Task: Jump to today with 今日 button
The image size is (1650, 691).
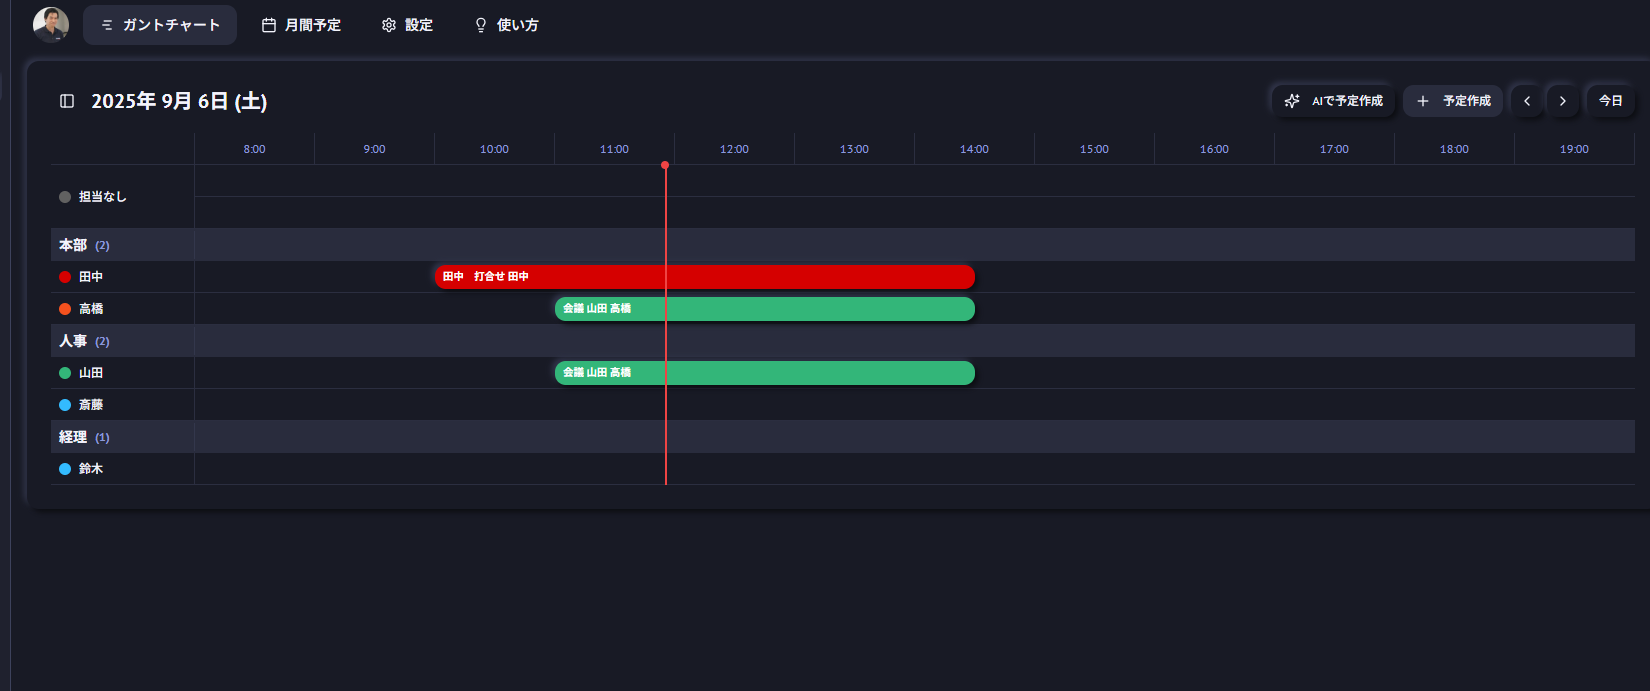Action: 1610,101
